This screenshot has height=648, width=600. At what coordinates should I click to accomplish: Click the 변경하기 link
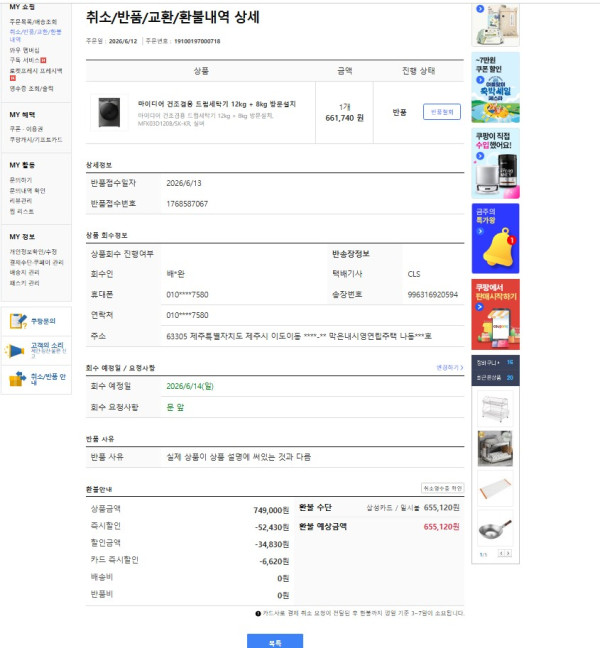click(450, 367)
